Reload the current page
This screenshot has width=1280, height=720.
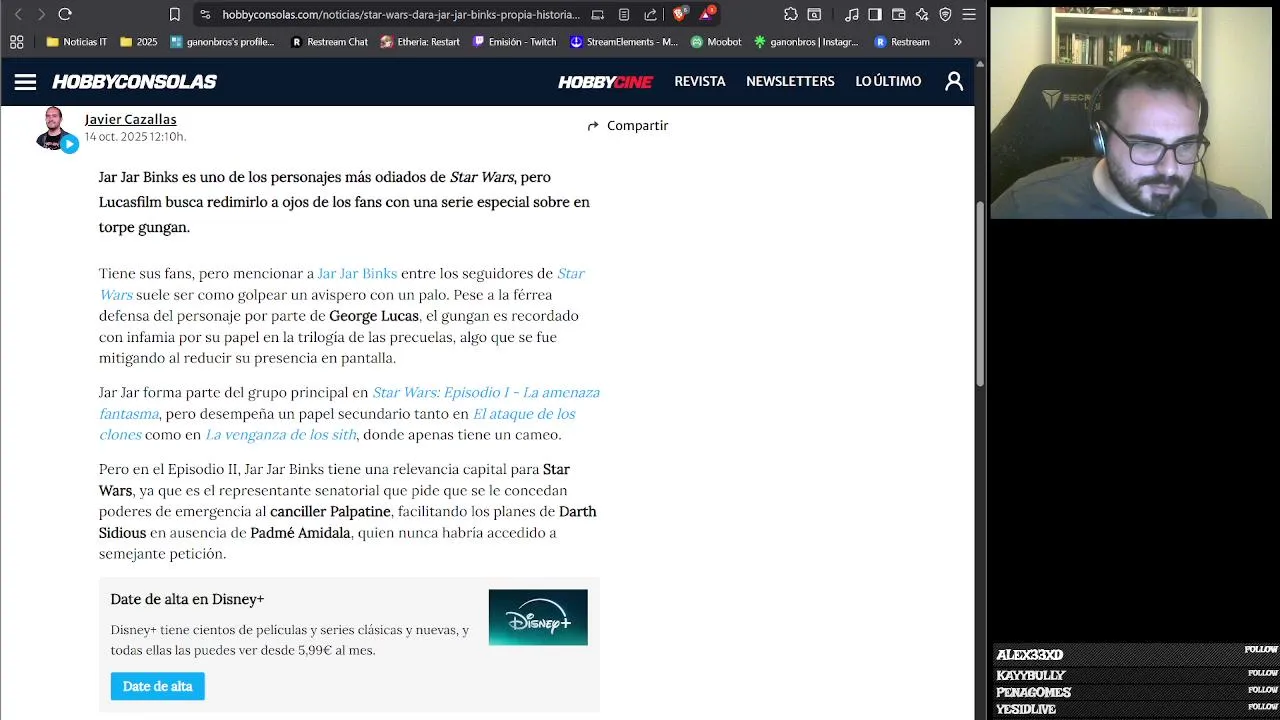[65, 14]
